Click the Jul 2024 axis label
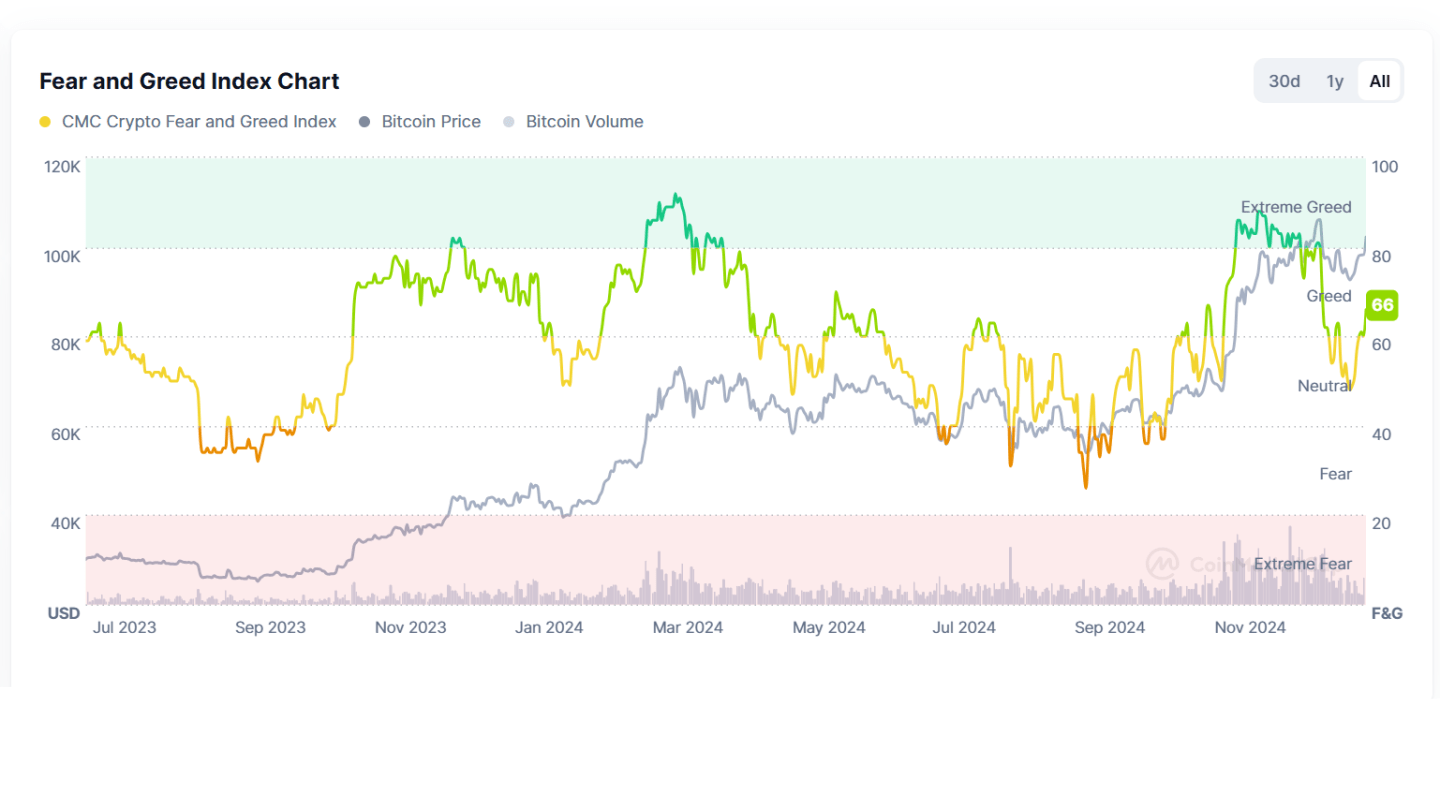 click(964, 628)
